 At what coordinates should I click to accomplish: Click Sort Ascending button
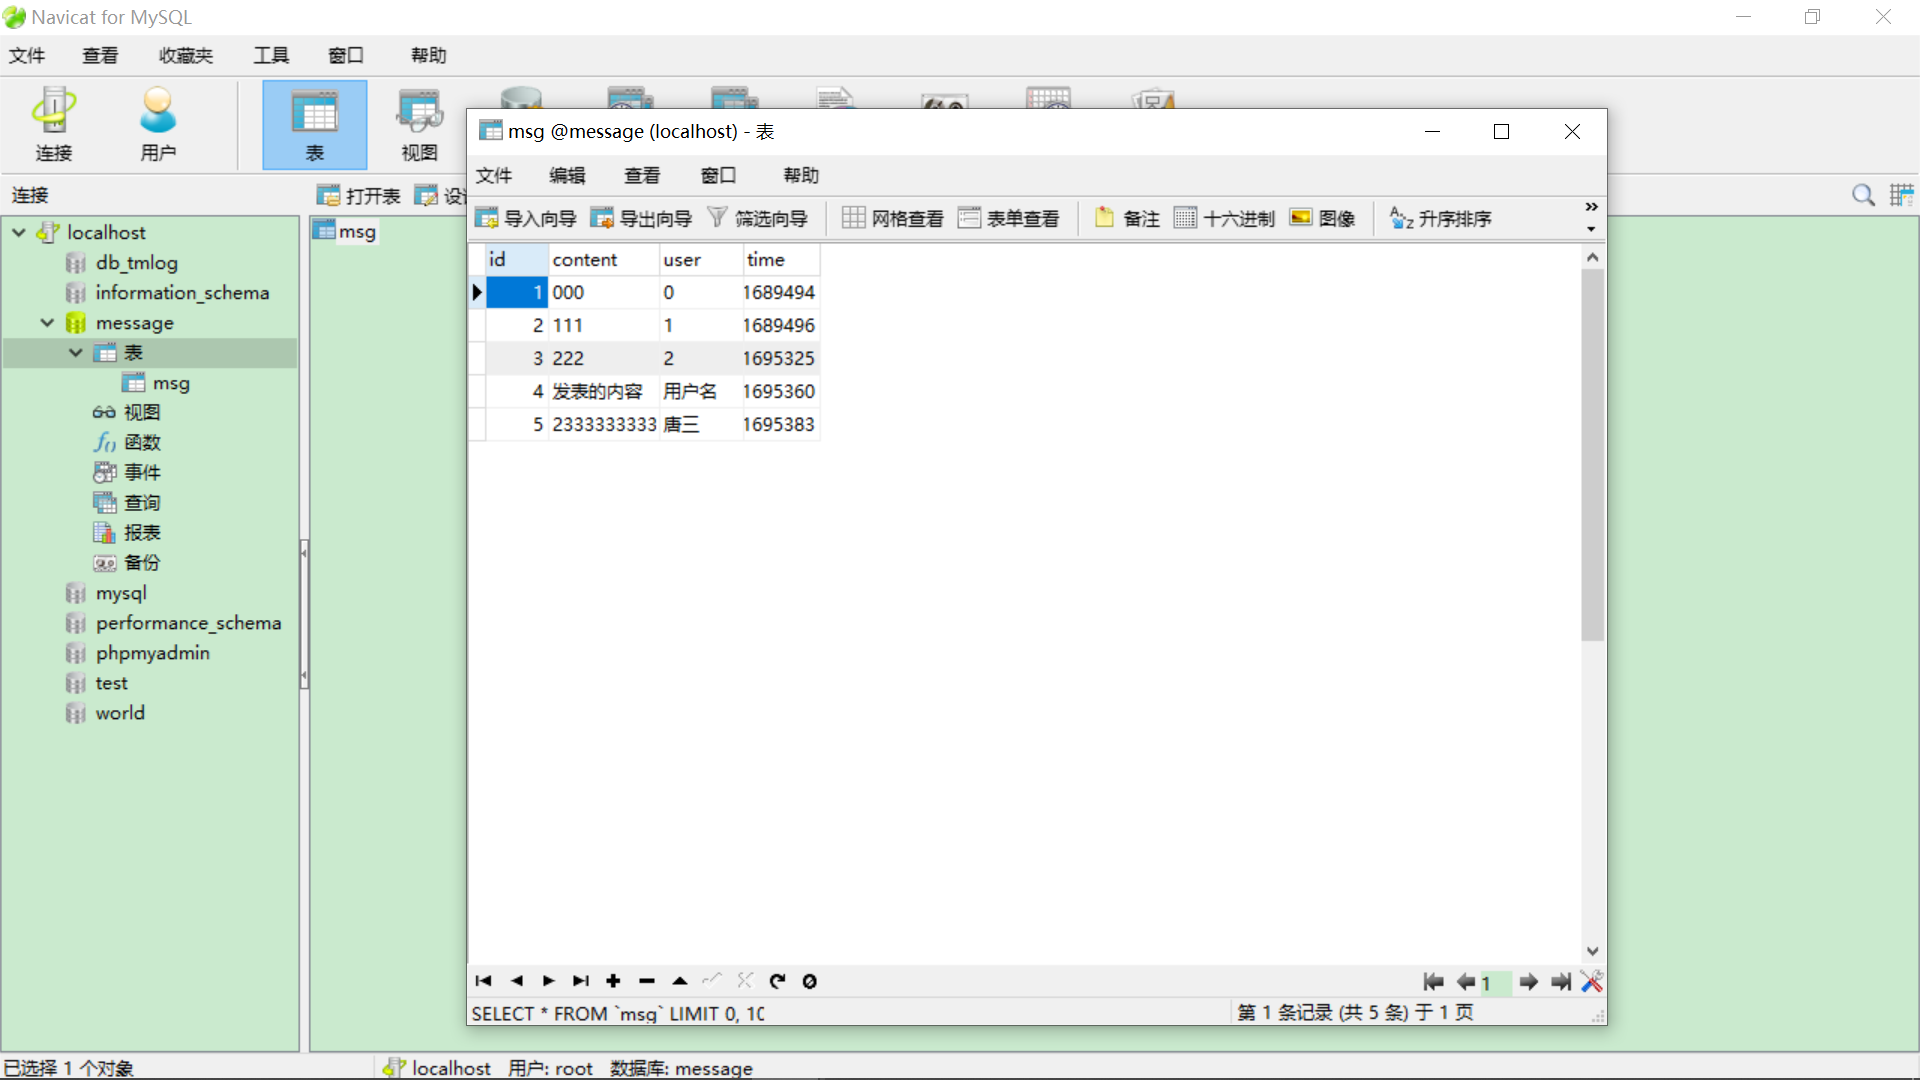pyautogui.click(x=1441, y=218)
